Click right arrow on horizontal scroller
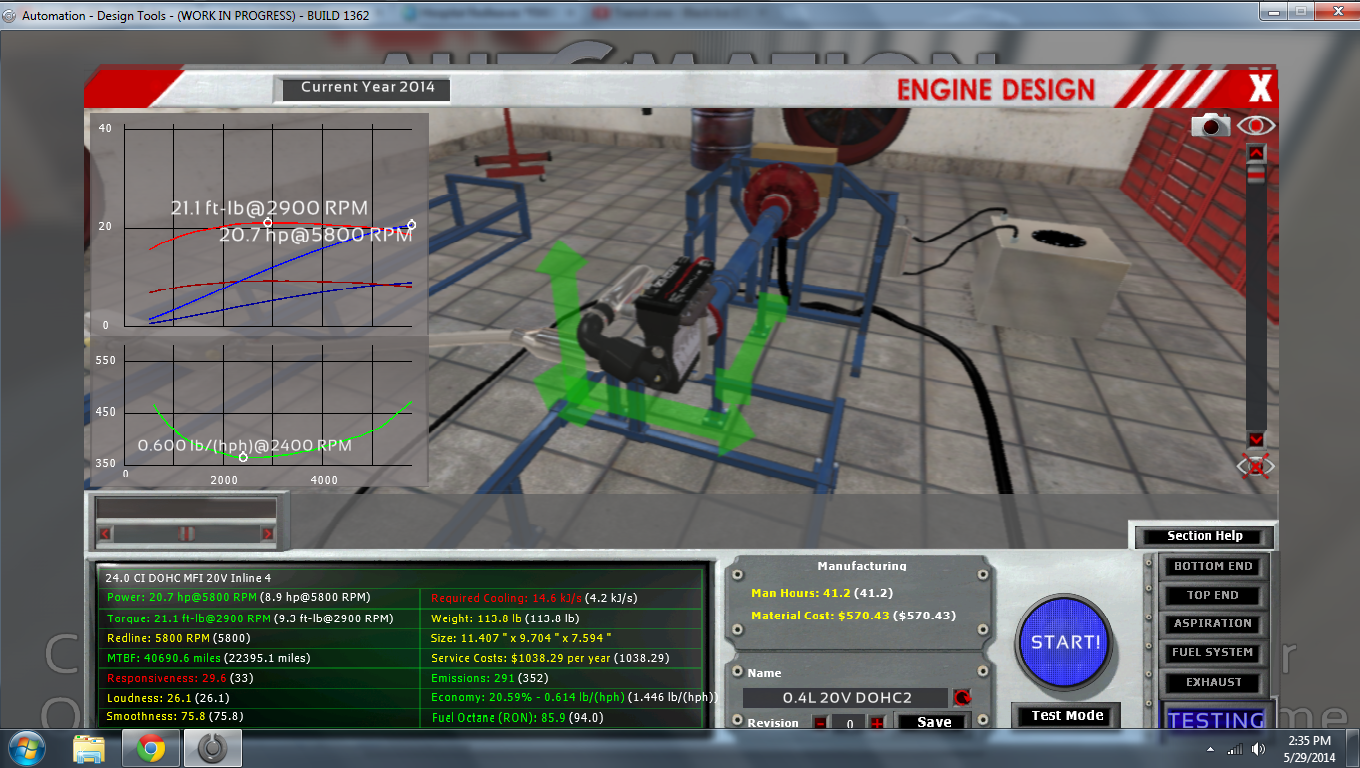Viewport: 1360px width, 768px height. tap(267, 534)
